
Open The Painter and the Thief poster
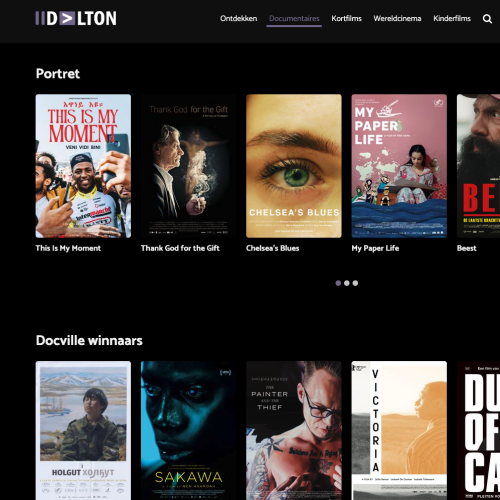(294, 430)
